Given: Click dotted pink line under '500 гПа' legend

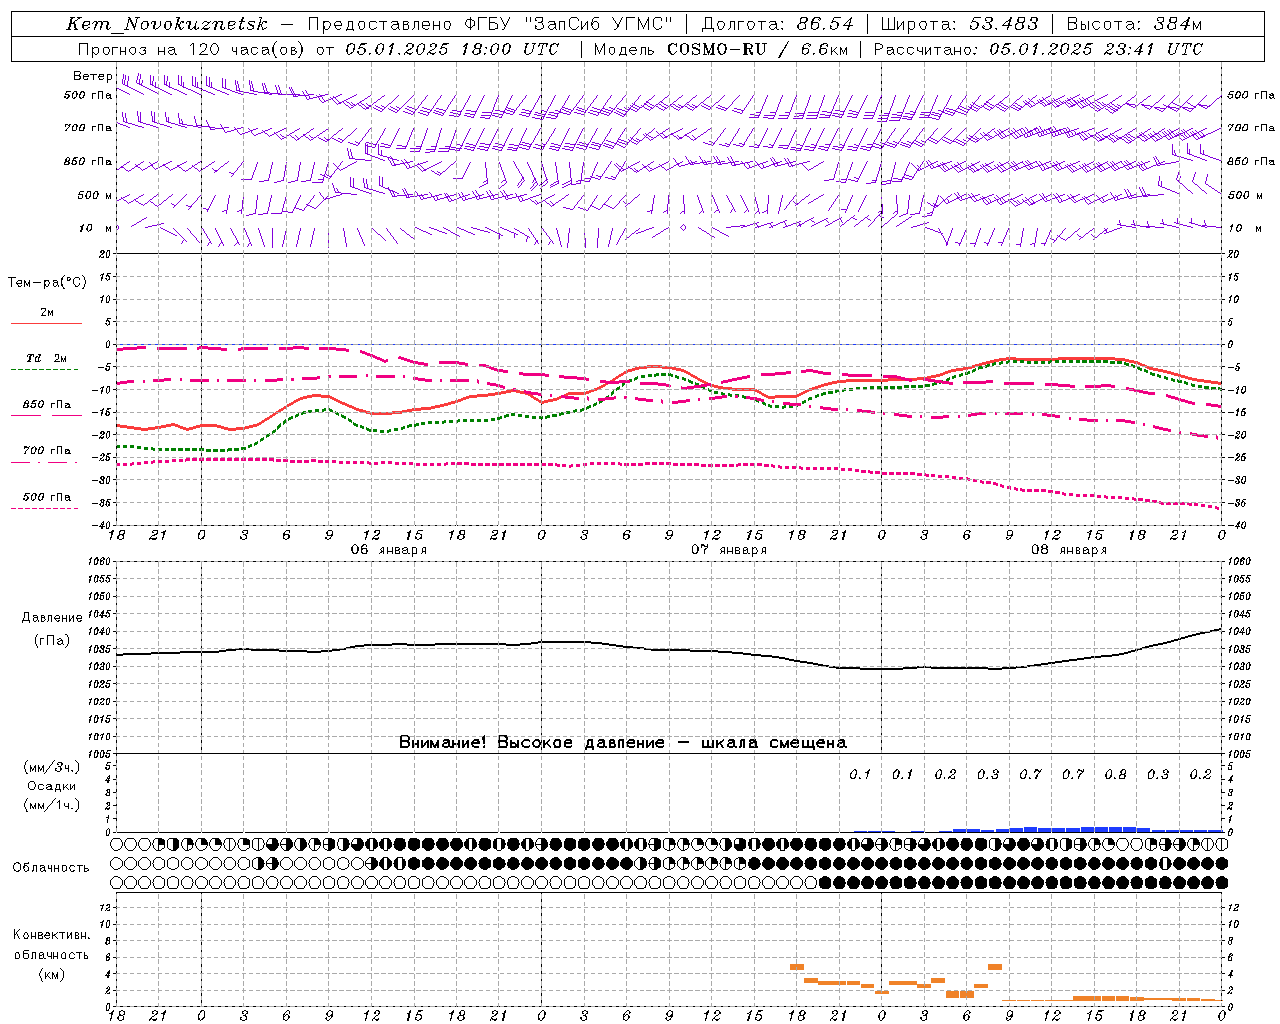Looking at the screenshot, I should point(45,508).
